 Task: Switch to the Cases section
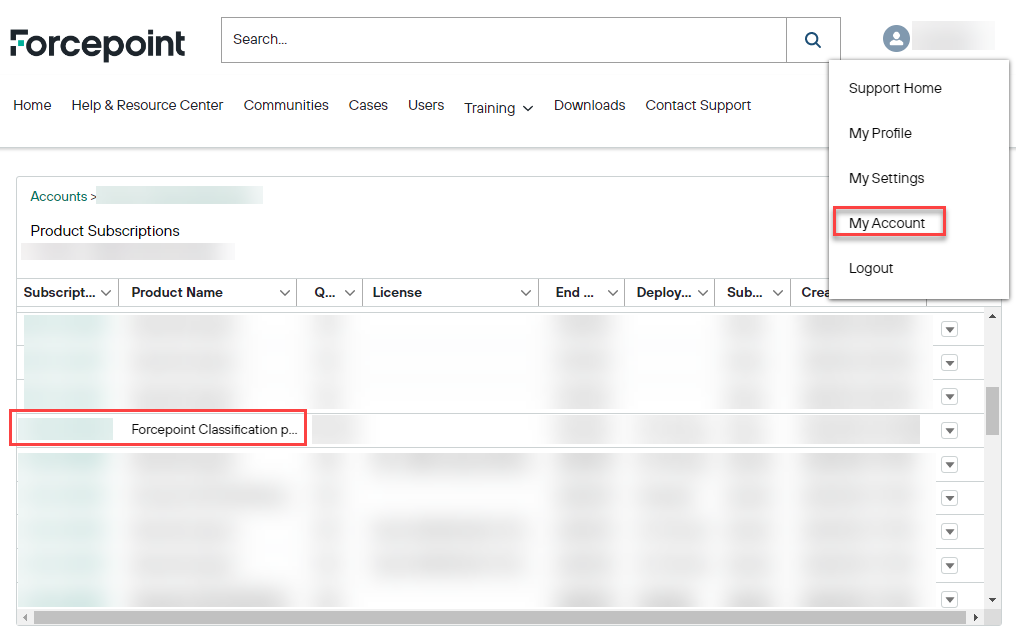point(368,105)
